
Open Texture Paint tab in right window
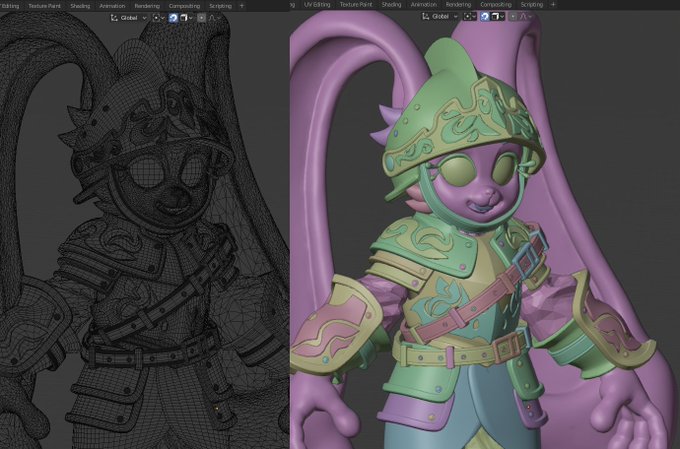[x=356, y=4]
